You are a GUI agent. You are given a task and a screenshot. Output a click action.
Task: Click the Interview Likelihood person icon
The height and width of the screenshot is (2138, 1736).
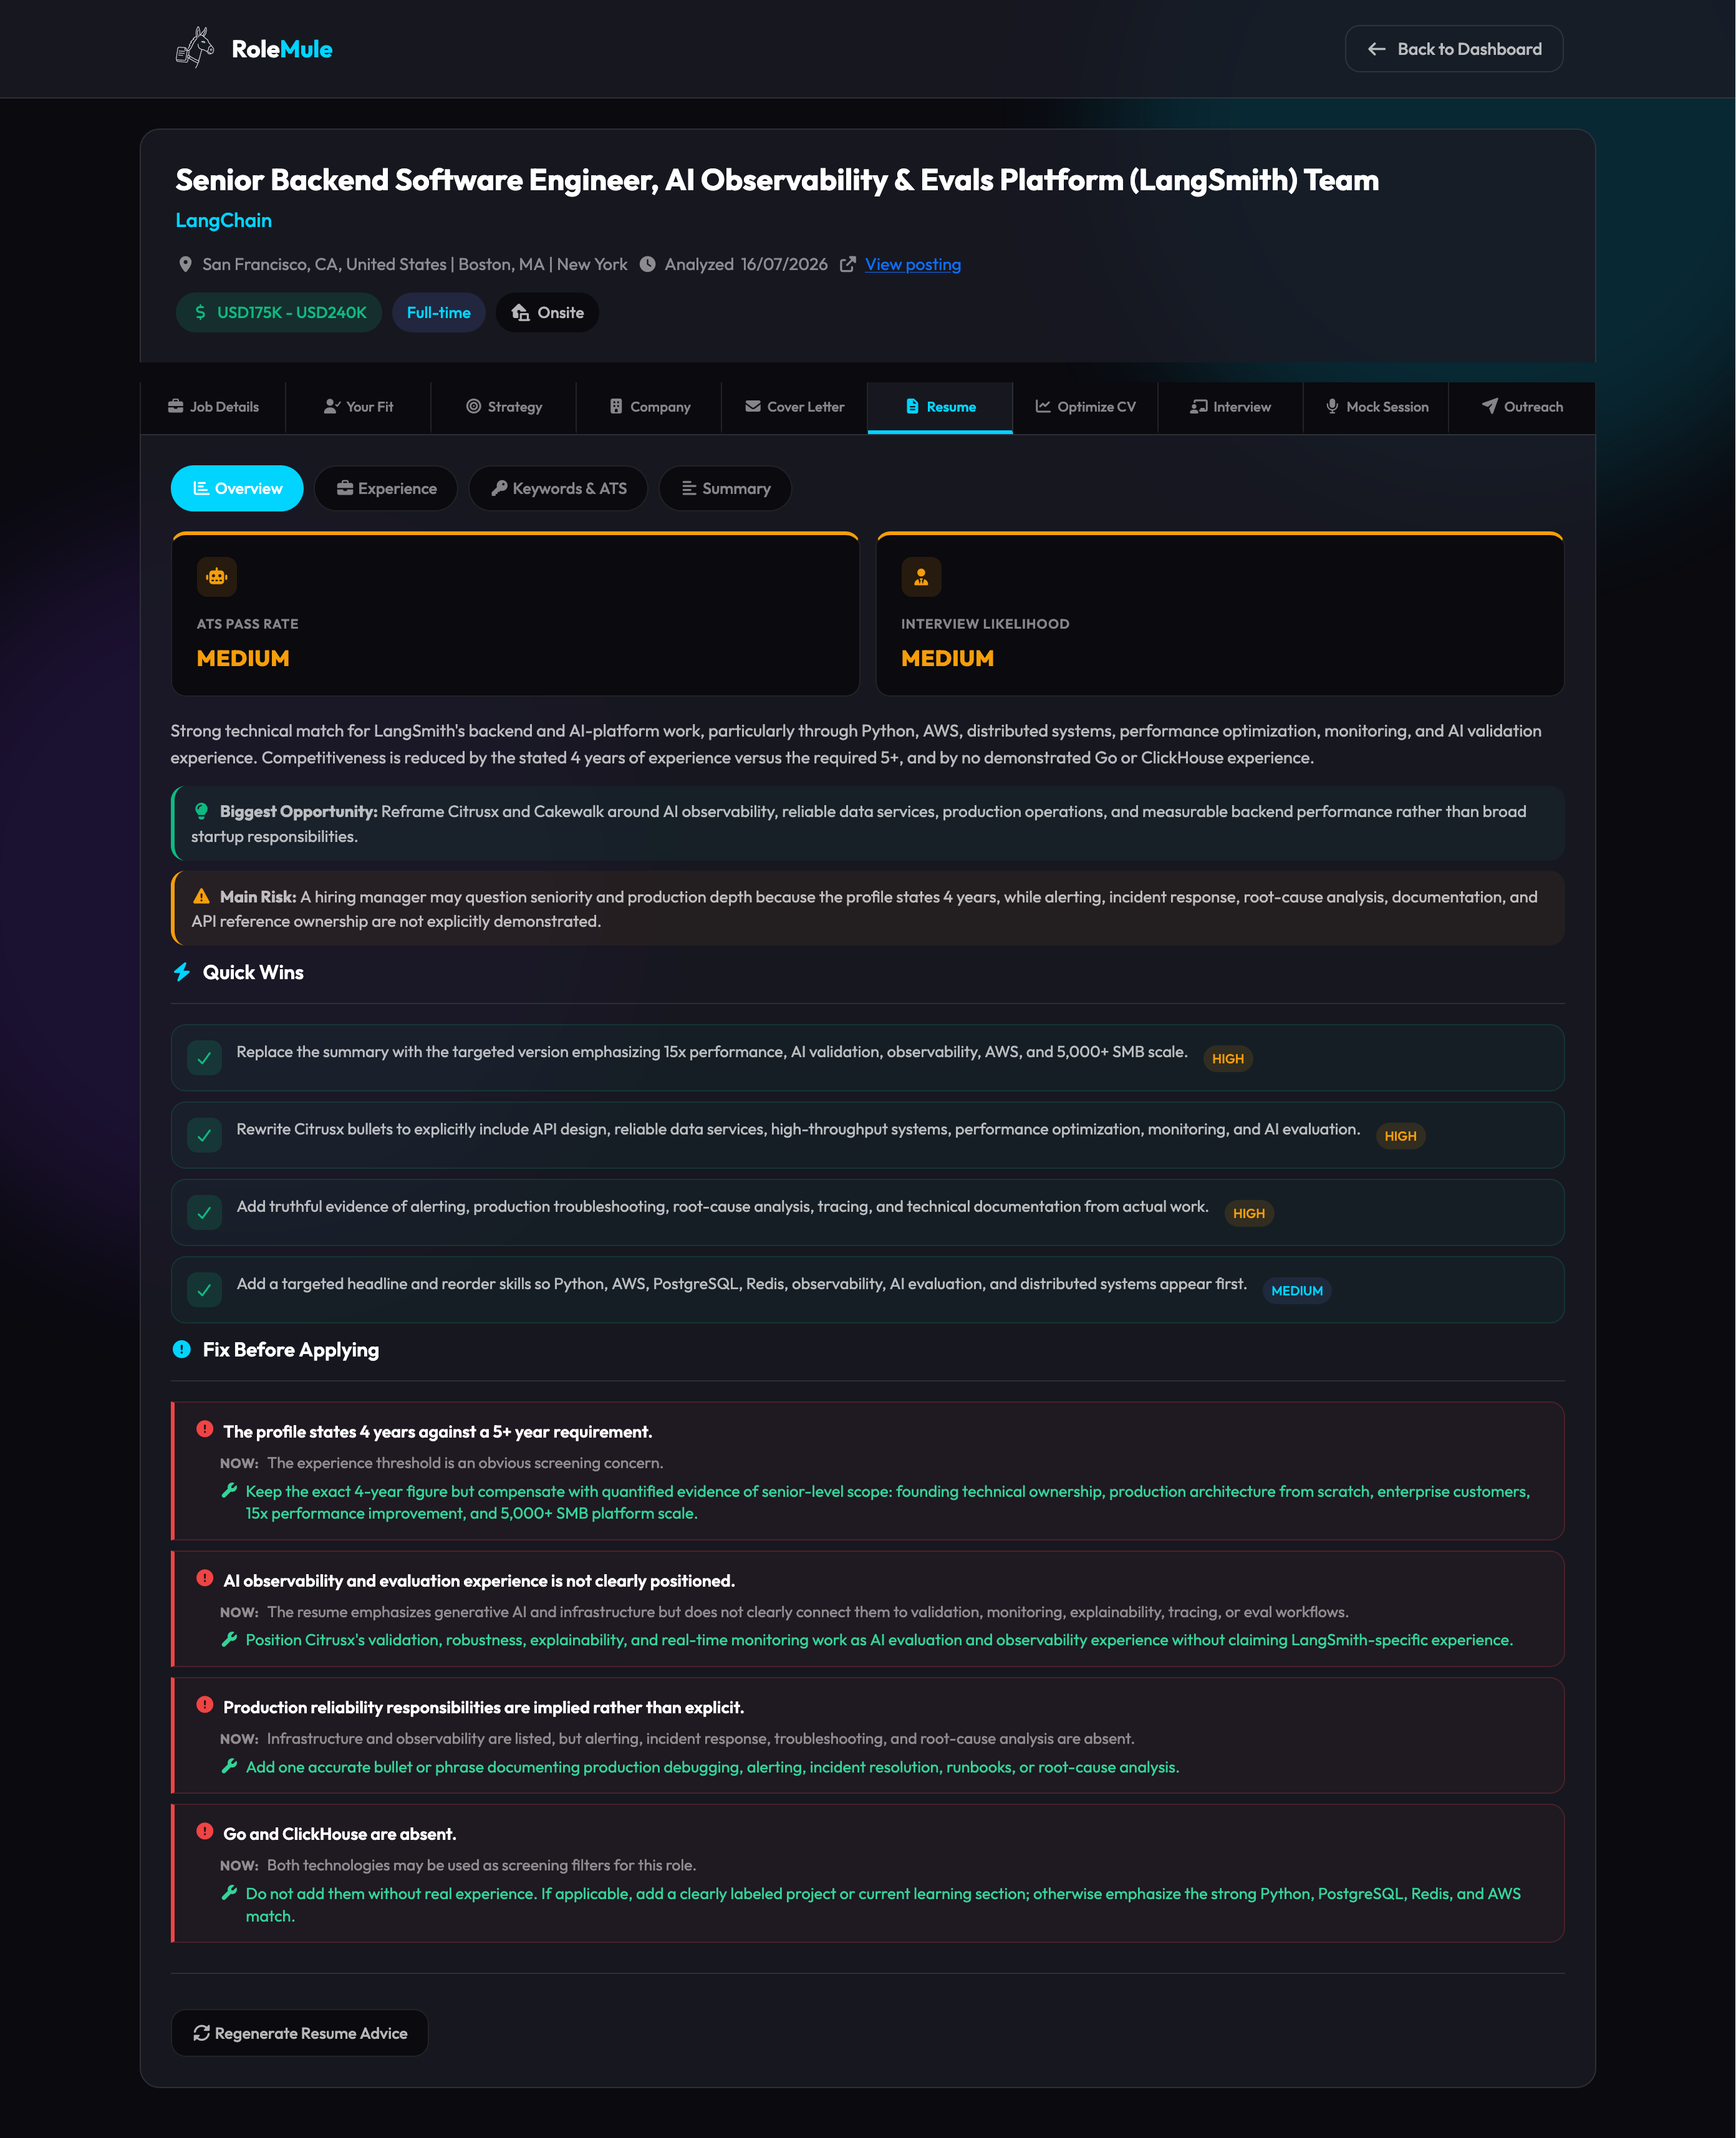[921, 577]
